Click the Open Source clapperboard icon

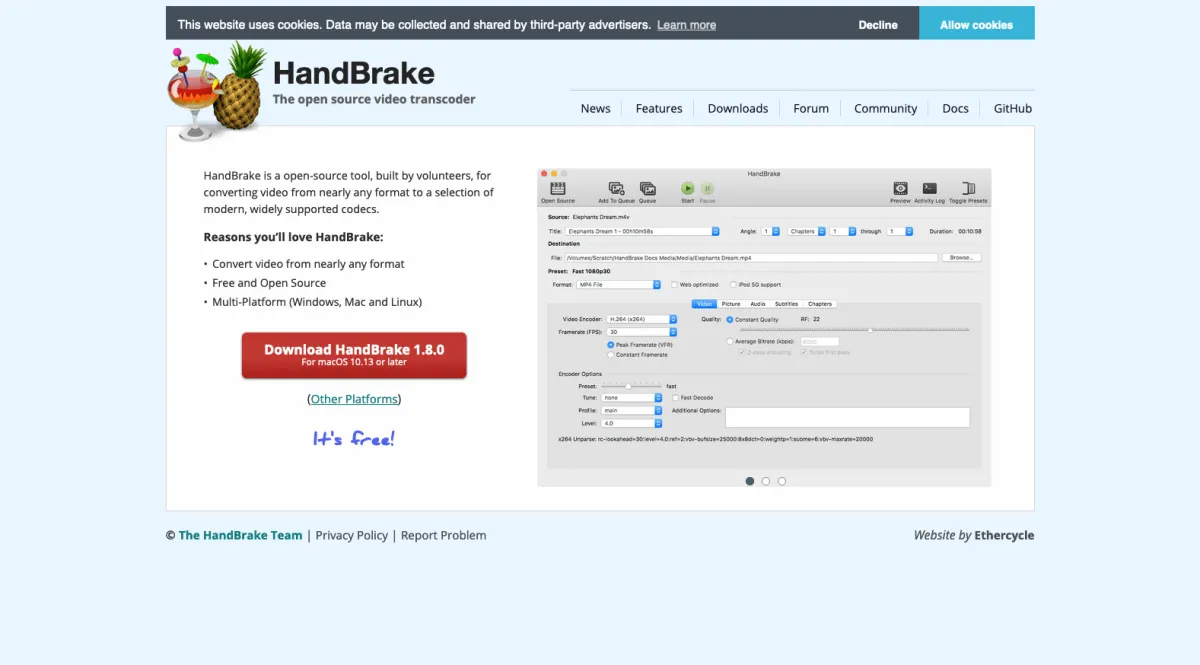point(558,188)
